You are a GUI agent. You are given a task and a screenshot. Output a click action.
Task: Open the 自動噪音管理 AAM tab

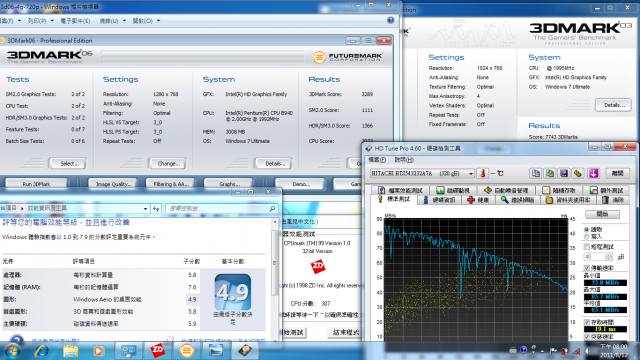(506, 190)
